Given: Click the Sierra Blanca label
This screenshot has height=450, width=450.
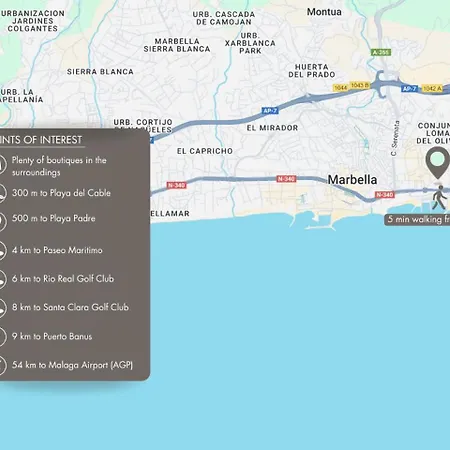Looking at the screenshot, I should point(100,72).
